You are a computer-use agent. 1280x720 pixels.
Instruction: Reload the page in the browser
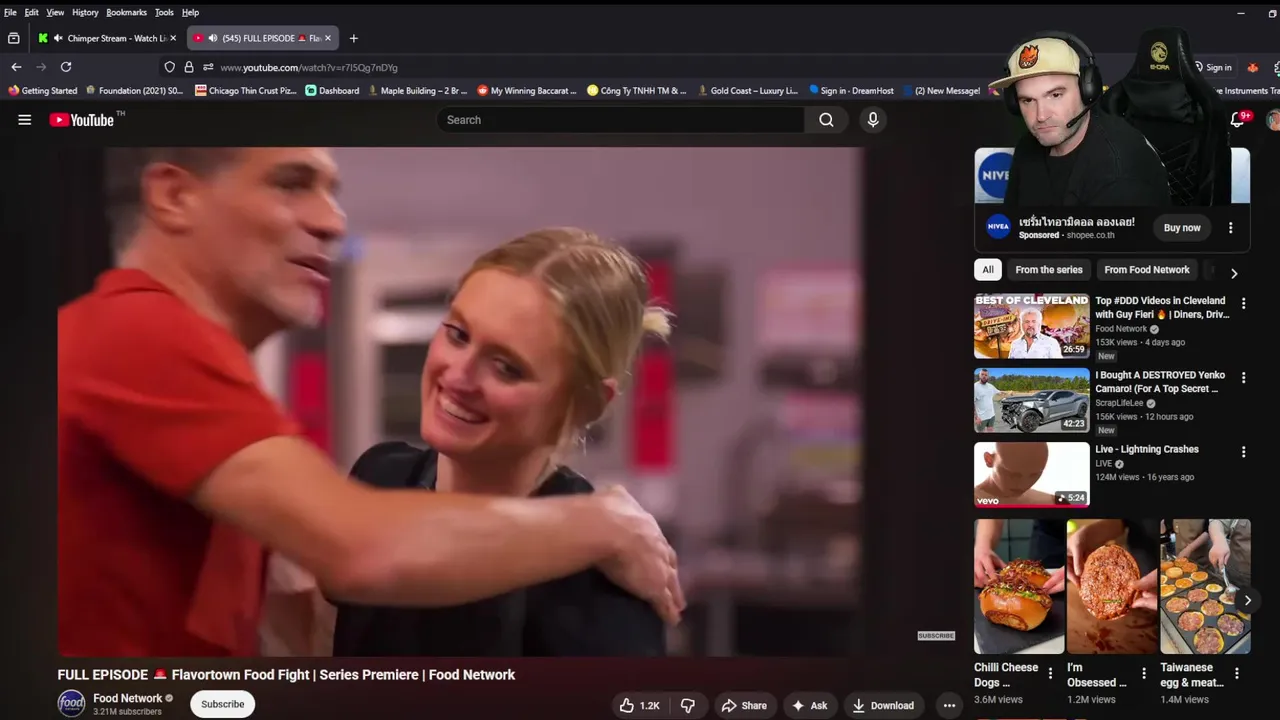66,67
